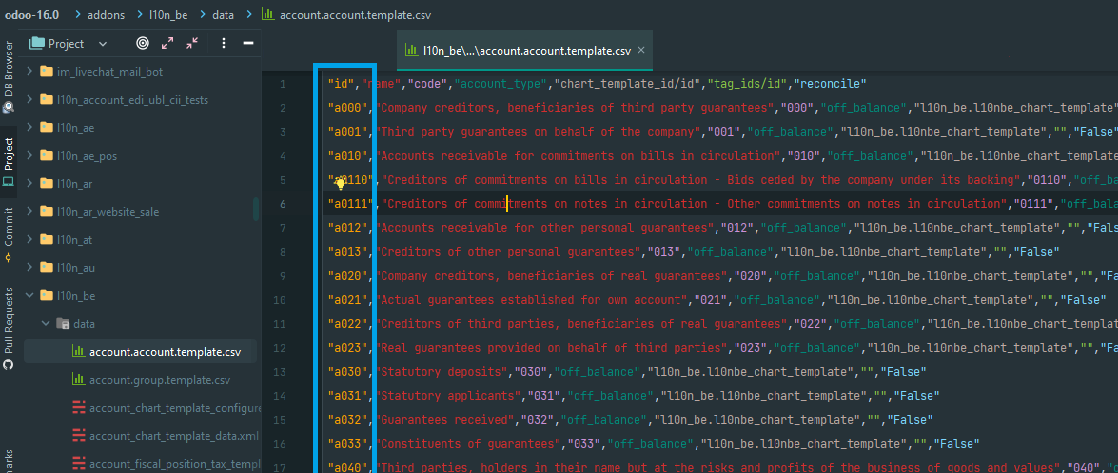Viewport: 1118px width, 473px height.
Task: Click the Collapse All icon in Project panel
Action: click(x=191, y=44)
